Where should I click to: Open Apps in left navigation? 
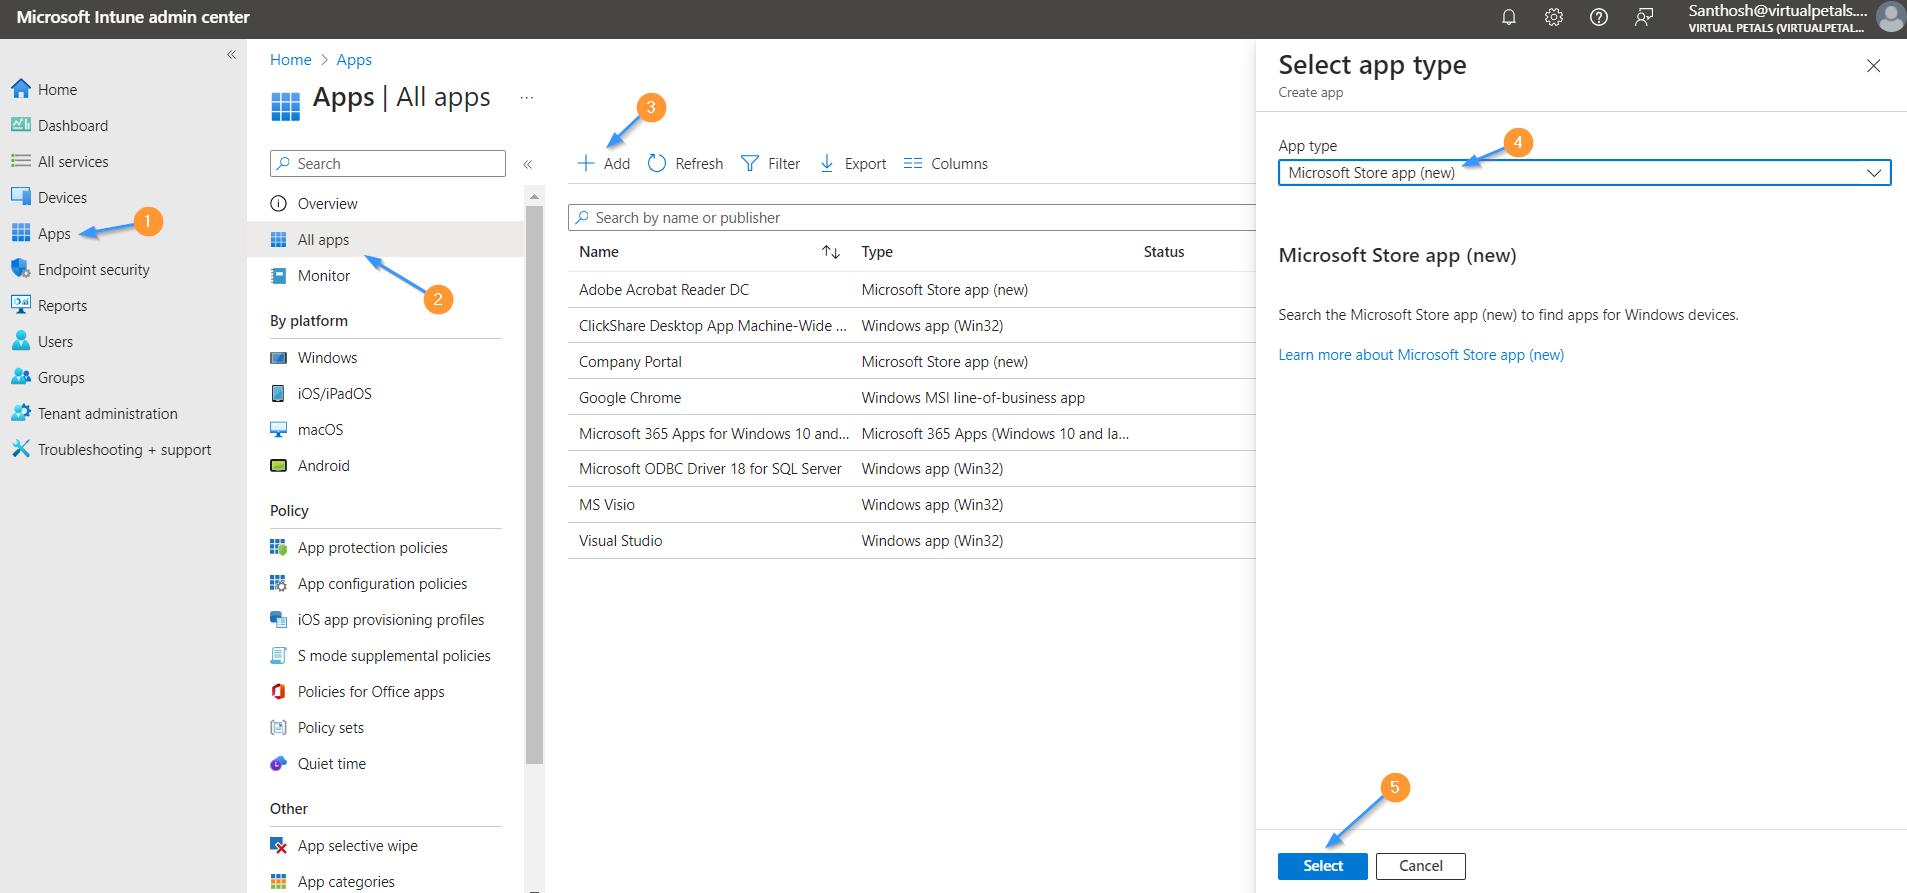[x=54, y=234]
